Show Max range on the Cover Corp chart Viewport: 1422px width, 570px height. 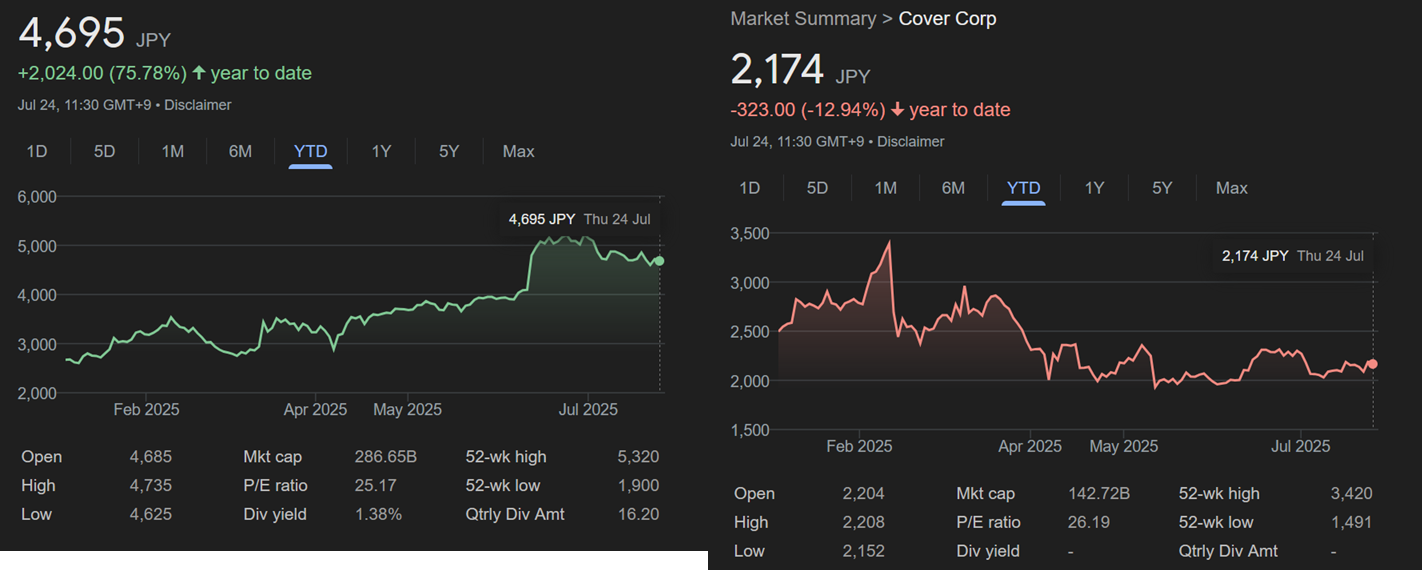[x=1231, y=187]
